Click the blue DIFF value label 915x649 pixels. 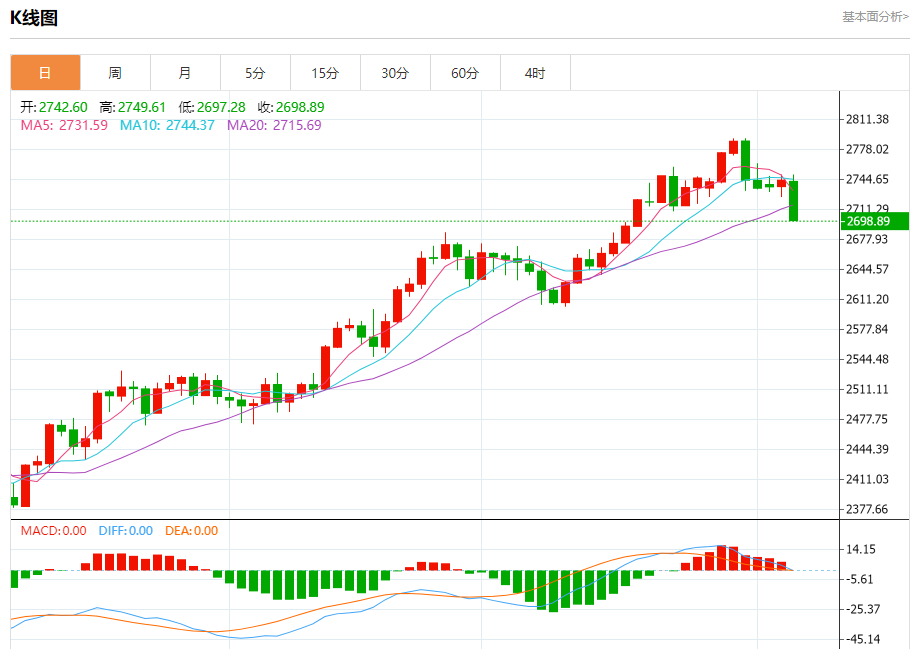125,531
